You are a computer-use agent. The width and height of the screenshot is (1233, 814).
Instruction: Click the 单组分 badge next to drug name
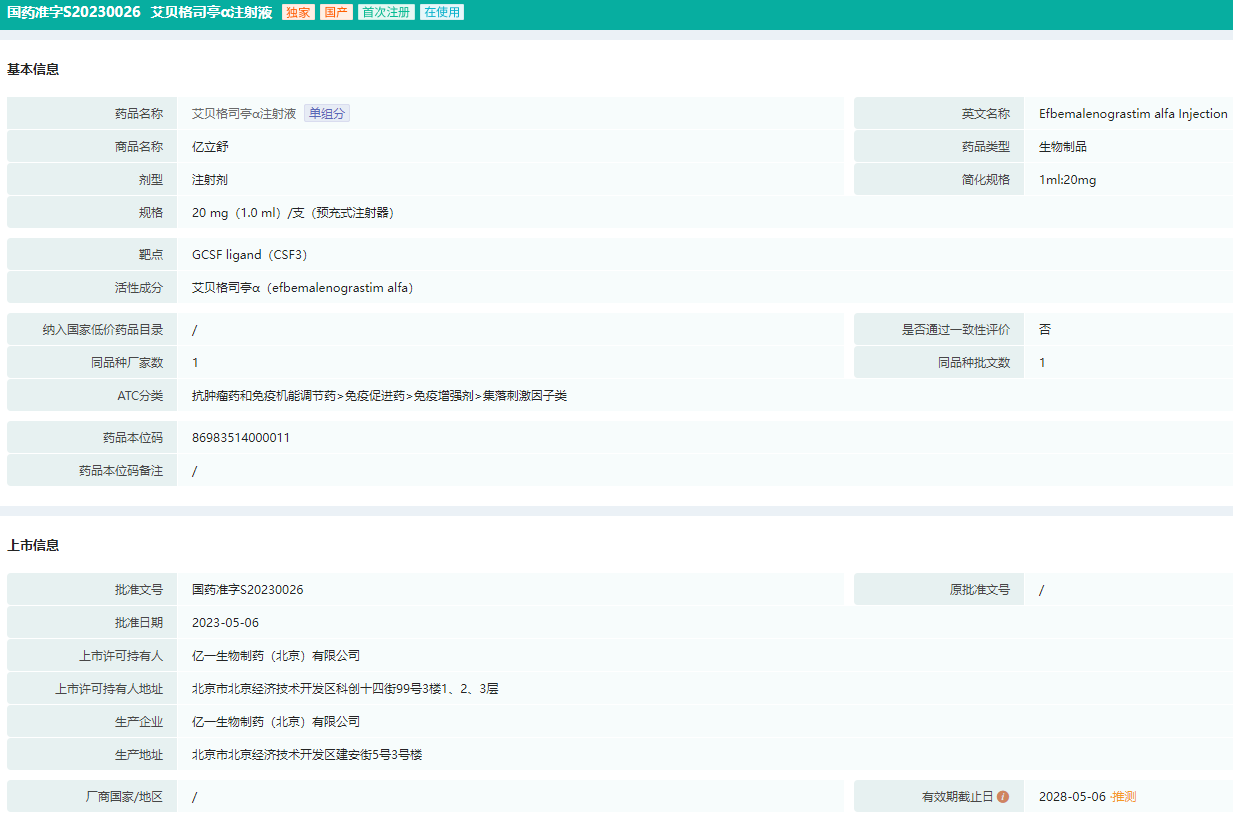327,114
